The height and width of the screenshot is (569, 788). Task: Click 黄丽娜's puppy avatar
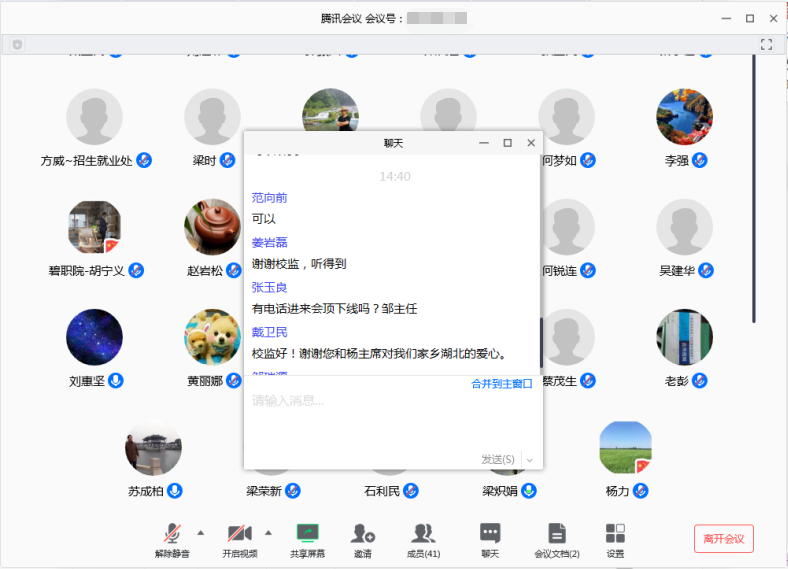[x=213, y=337]
